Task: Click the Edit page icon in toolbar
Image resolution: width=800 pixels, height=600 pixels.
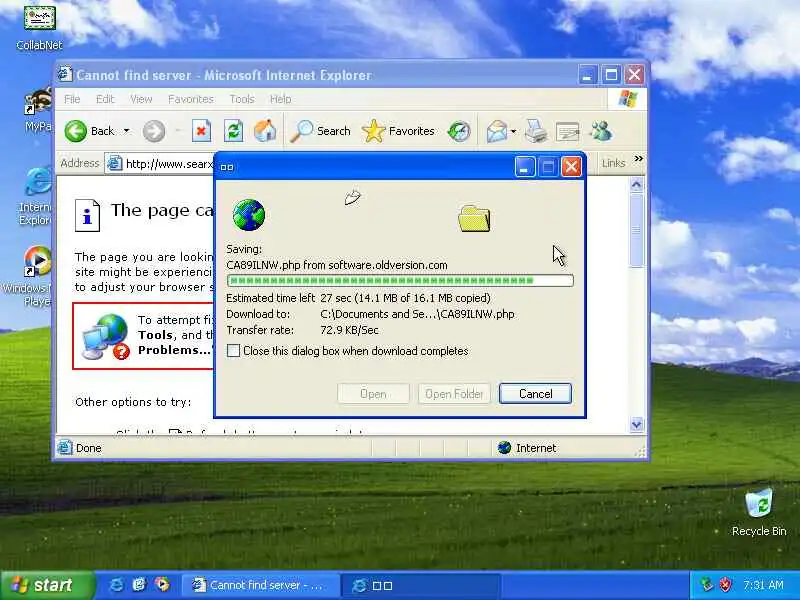Action: (567, 132)
